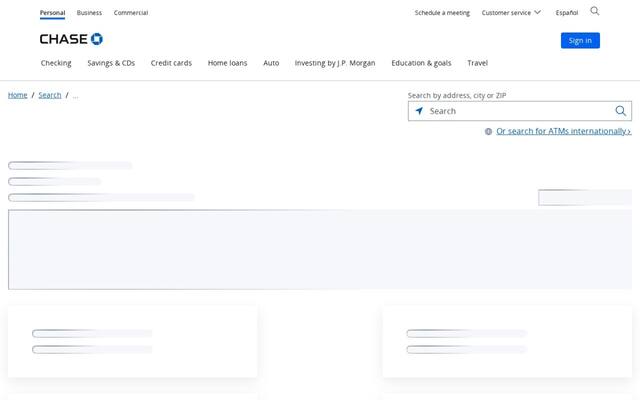This screenshot has width=640, height=400.
Task: Switch to the Personal tab
Action: coord(52,13)
